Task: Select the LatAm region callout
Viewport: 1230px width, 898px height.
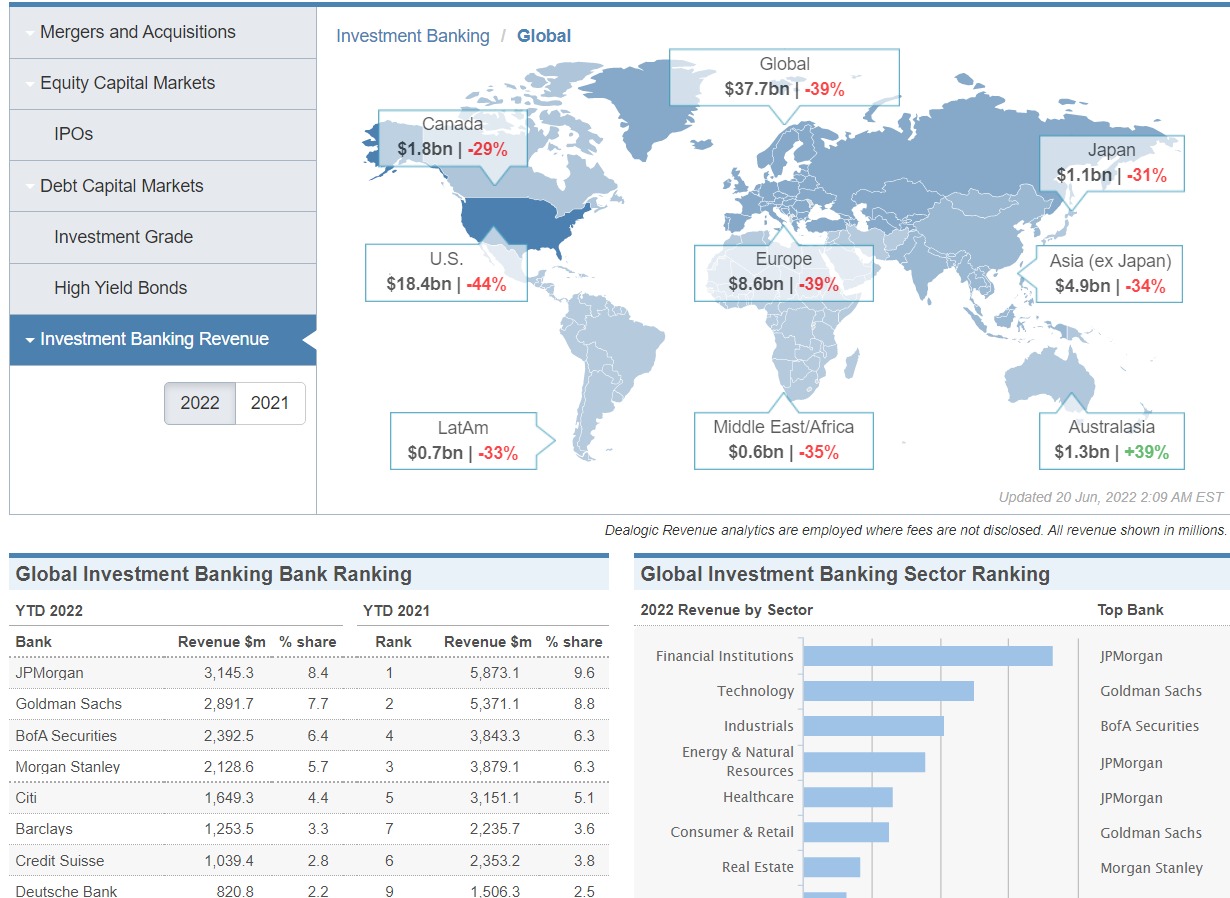Action: point(463,440)
